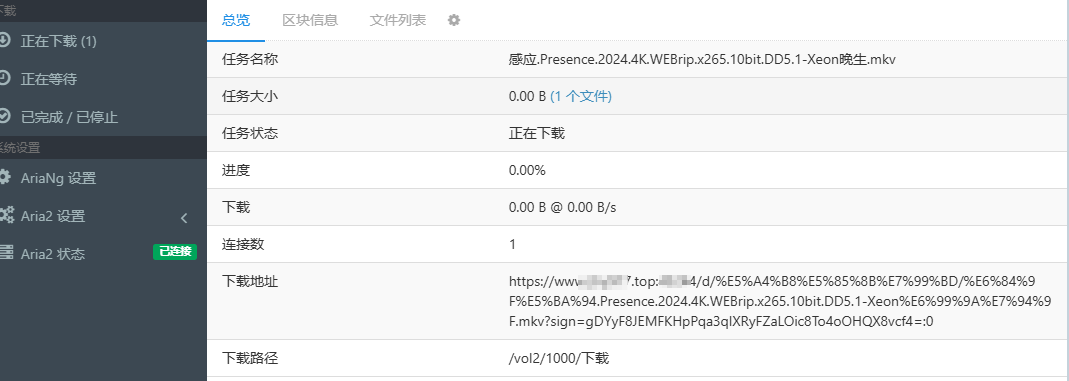1069x381 pixels.
Task: Select the connection count value 1
Action: [513, 244]
